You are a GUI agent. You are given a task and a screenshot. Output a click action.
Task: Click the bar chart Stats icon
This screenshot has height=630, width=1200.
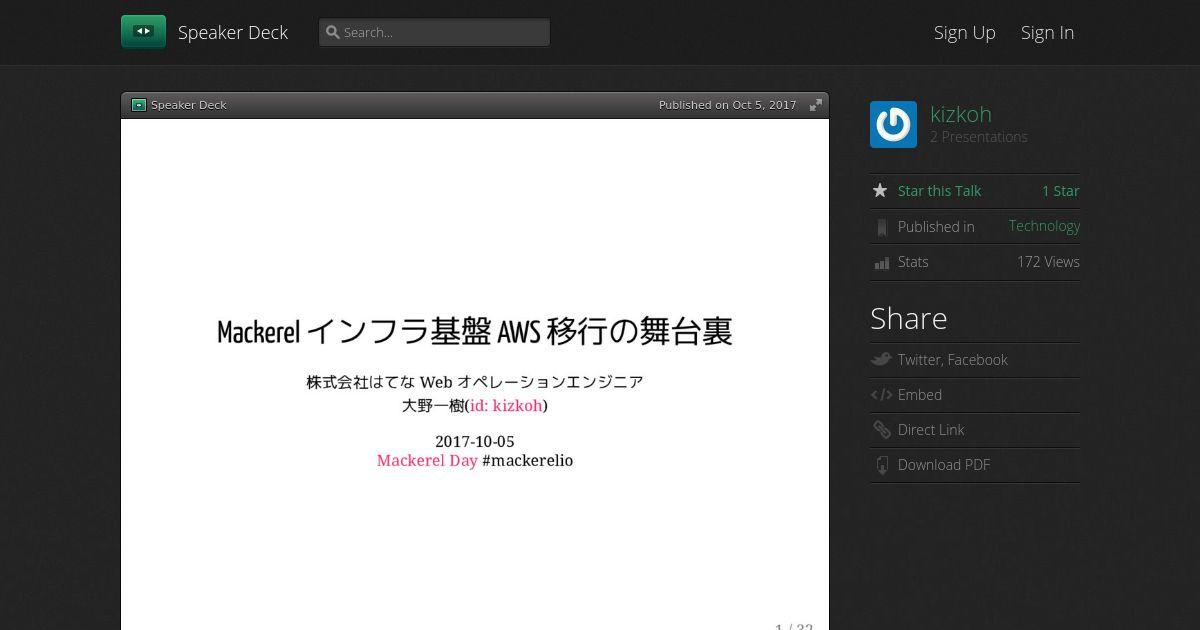click(881, 263)
